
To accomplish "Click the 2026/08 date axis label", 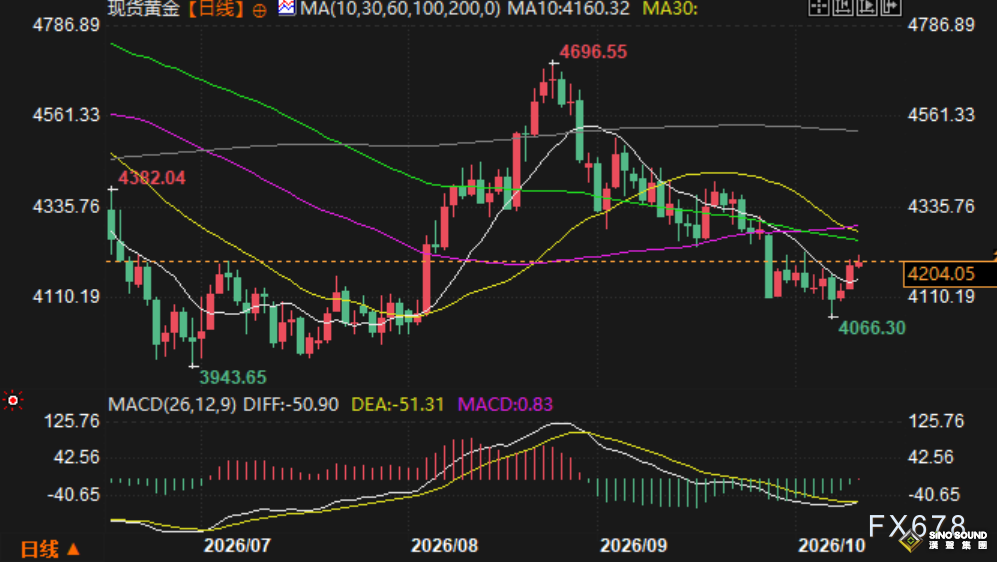I will tap(444, 545).
